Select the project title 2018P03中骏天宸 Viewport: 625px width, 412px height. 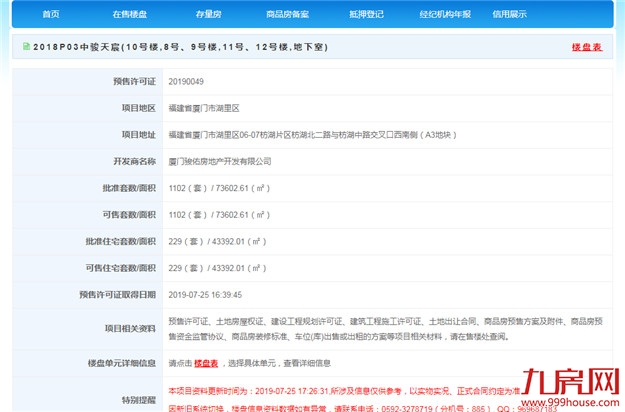click(x=181, y=47)
